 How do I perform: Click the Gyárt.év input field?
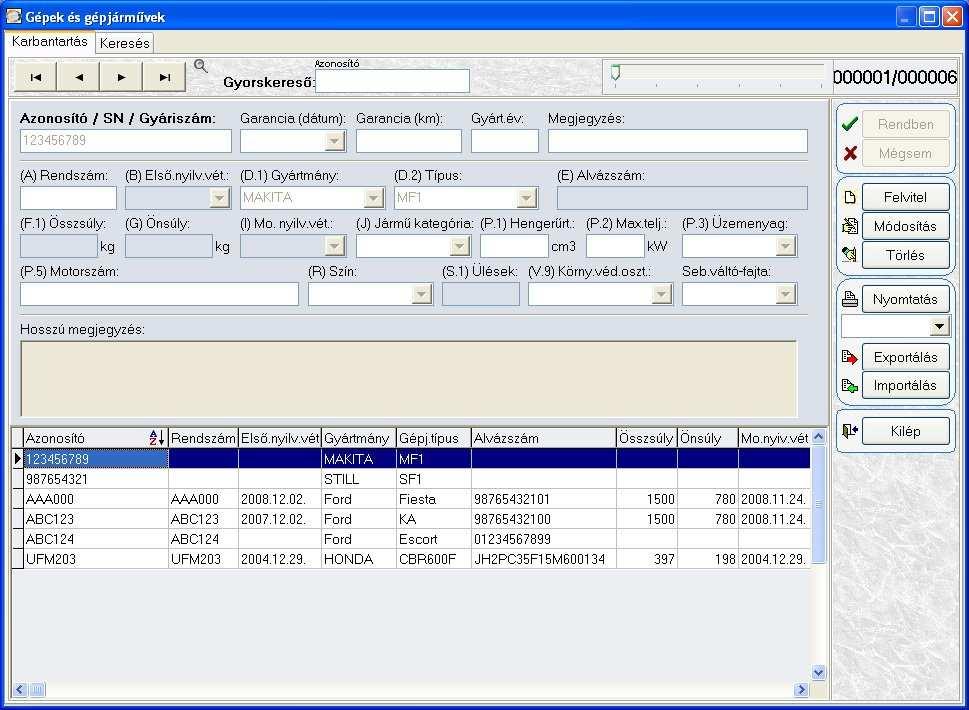click(x=504, y=141)
